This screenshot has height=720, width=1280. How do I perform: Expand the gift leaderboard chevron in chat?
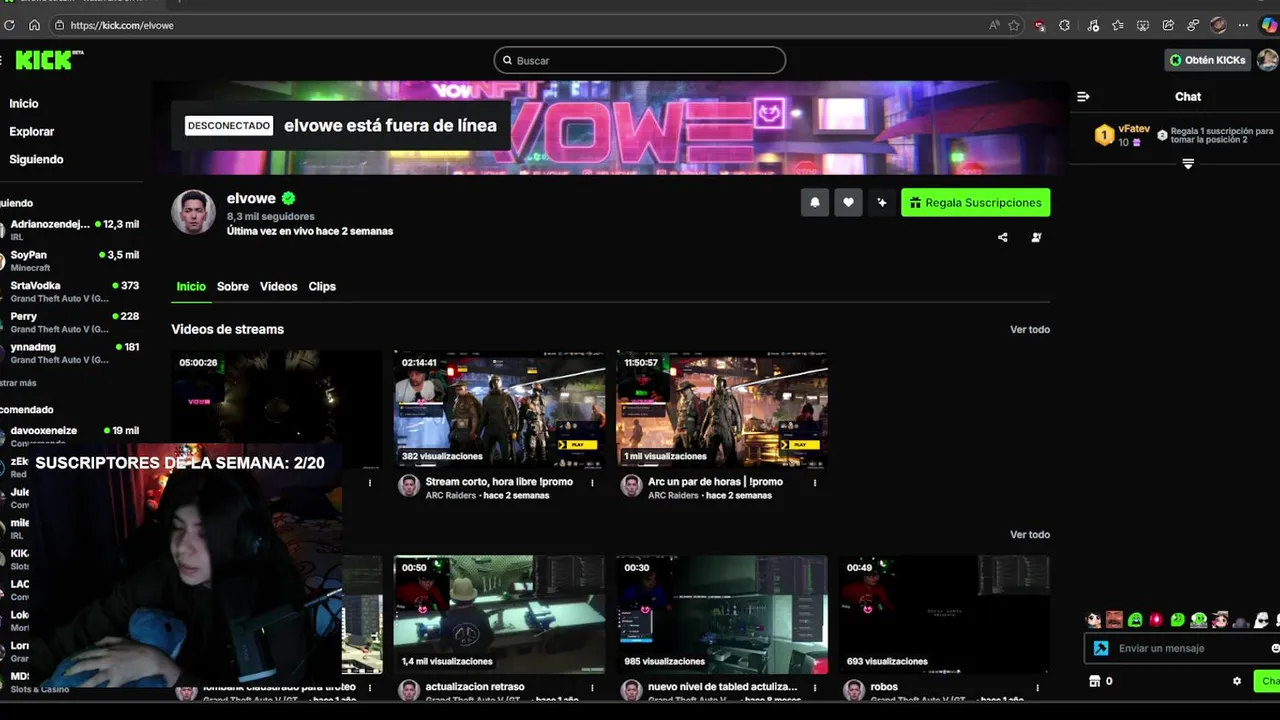pyautogui.click(x=1188, y=164)
